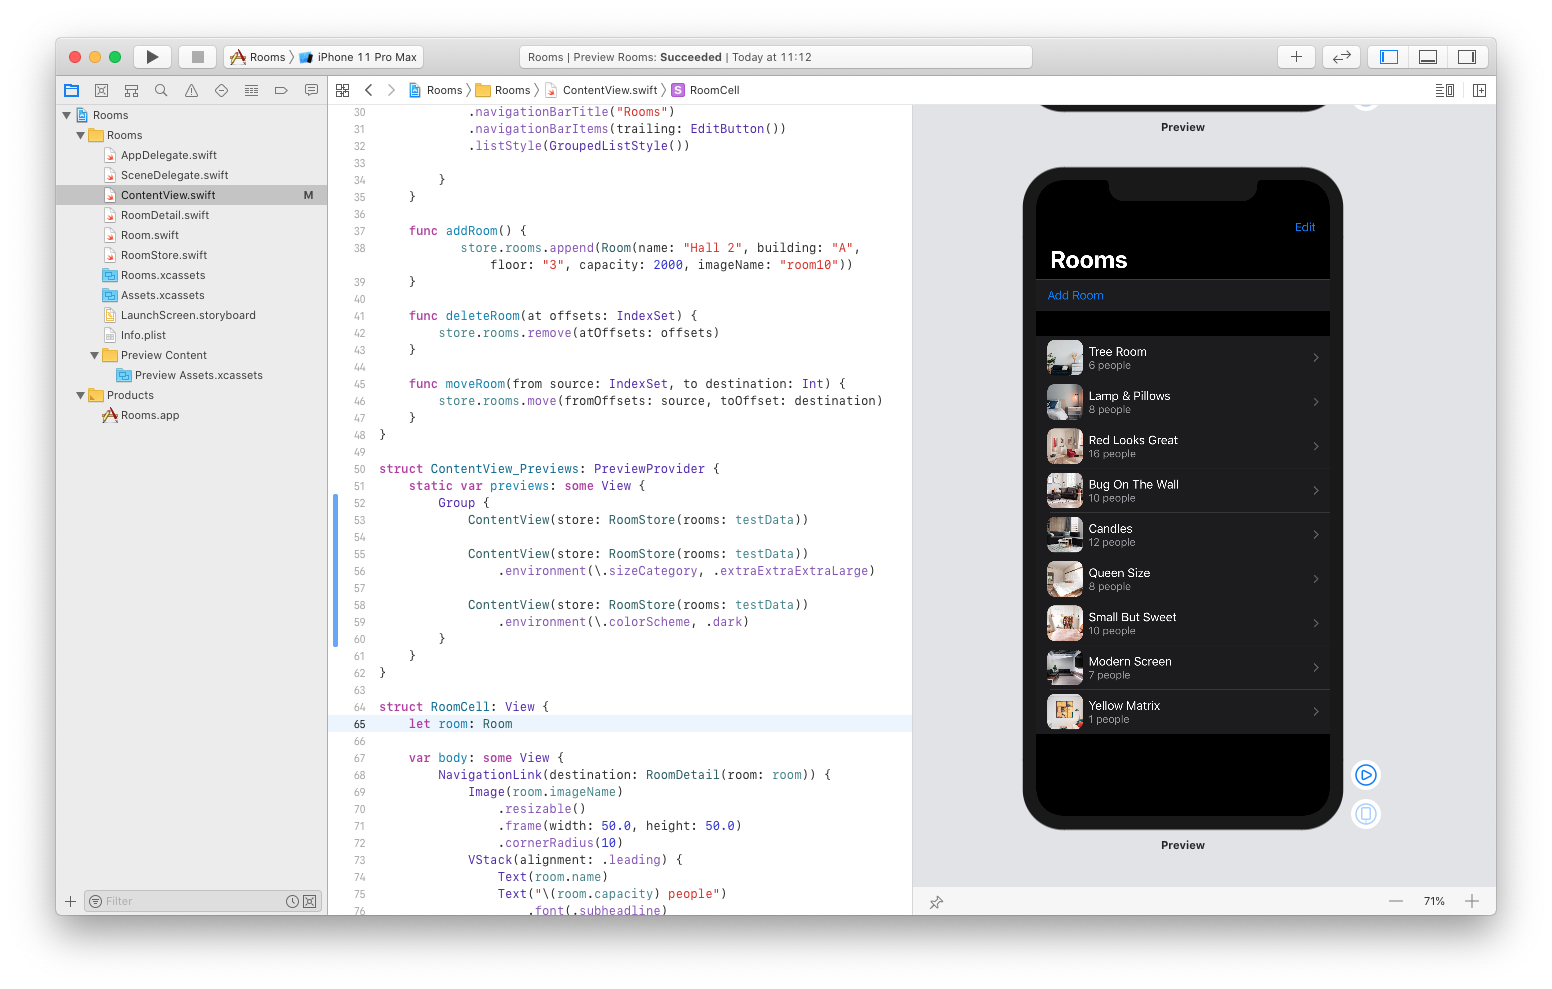Show the Breakpoint navigator tag icon

click(x=281, y=90)
